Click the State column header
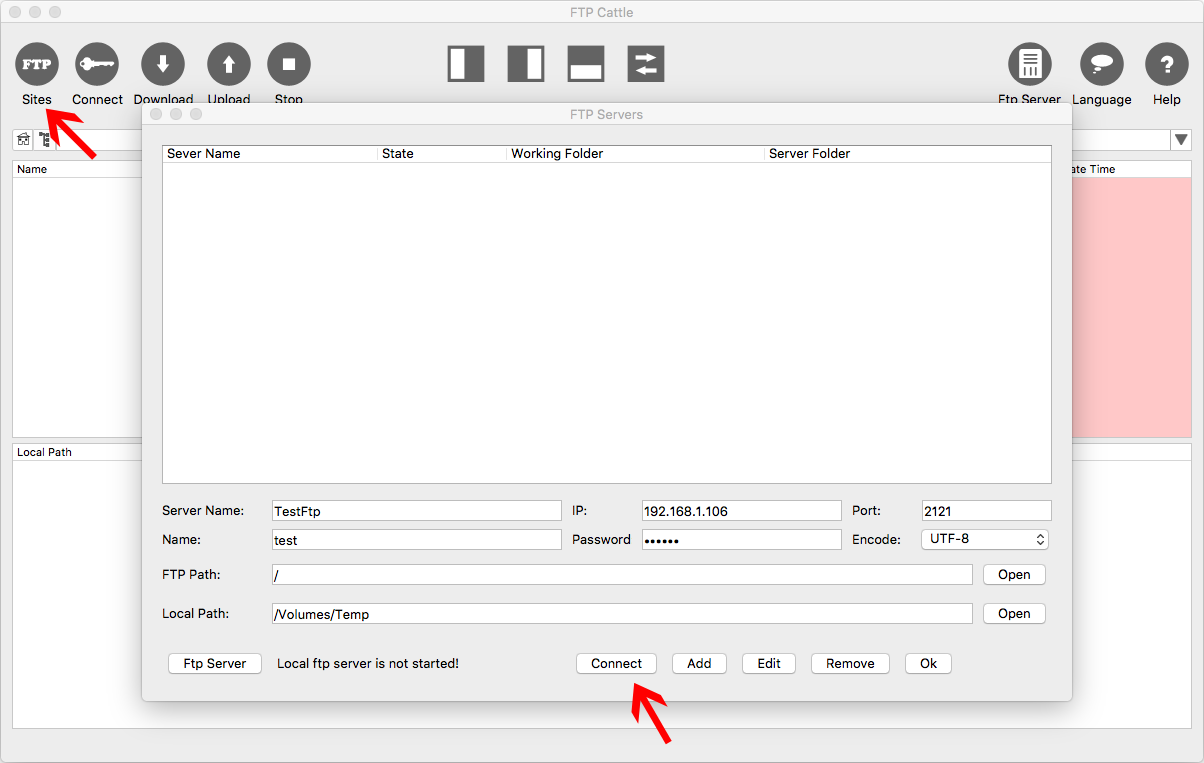Image resolution: width=1204 pixels, height=763 pixels. point(443,153)
